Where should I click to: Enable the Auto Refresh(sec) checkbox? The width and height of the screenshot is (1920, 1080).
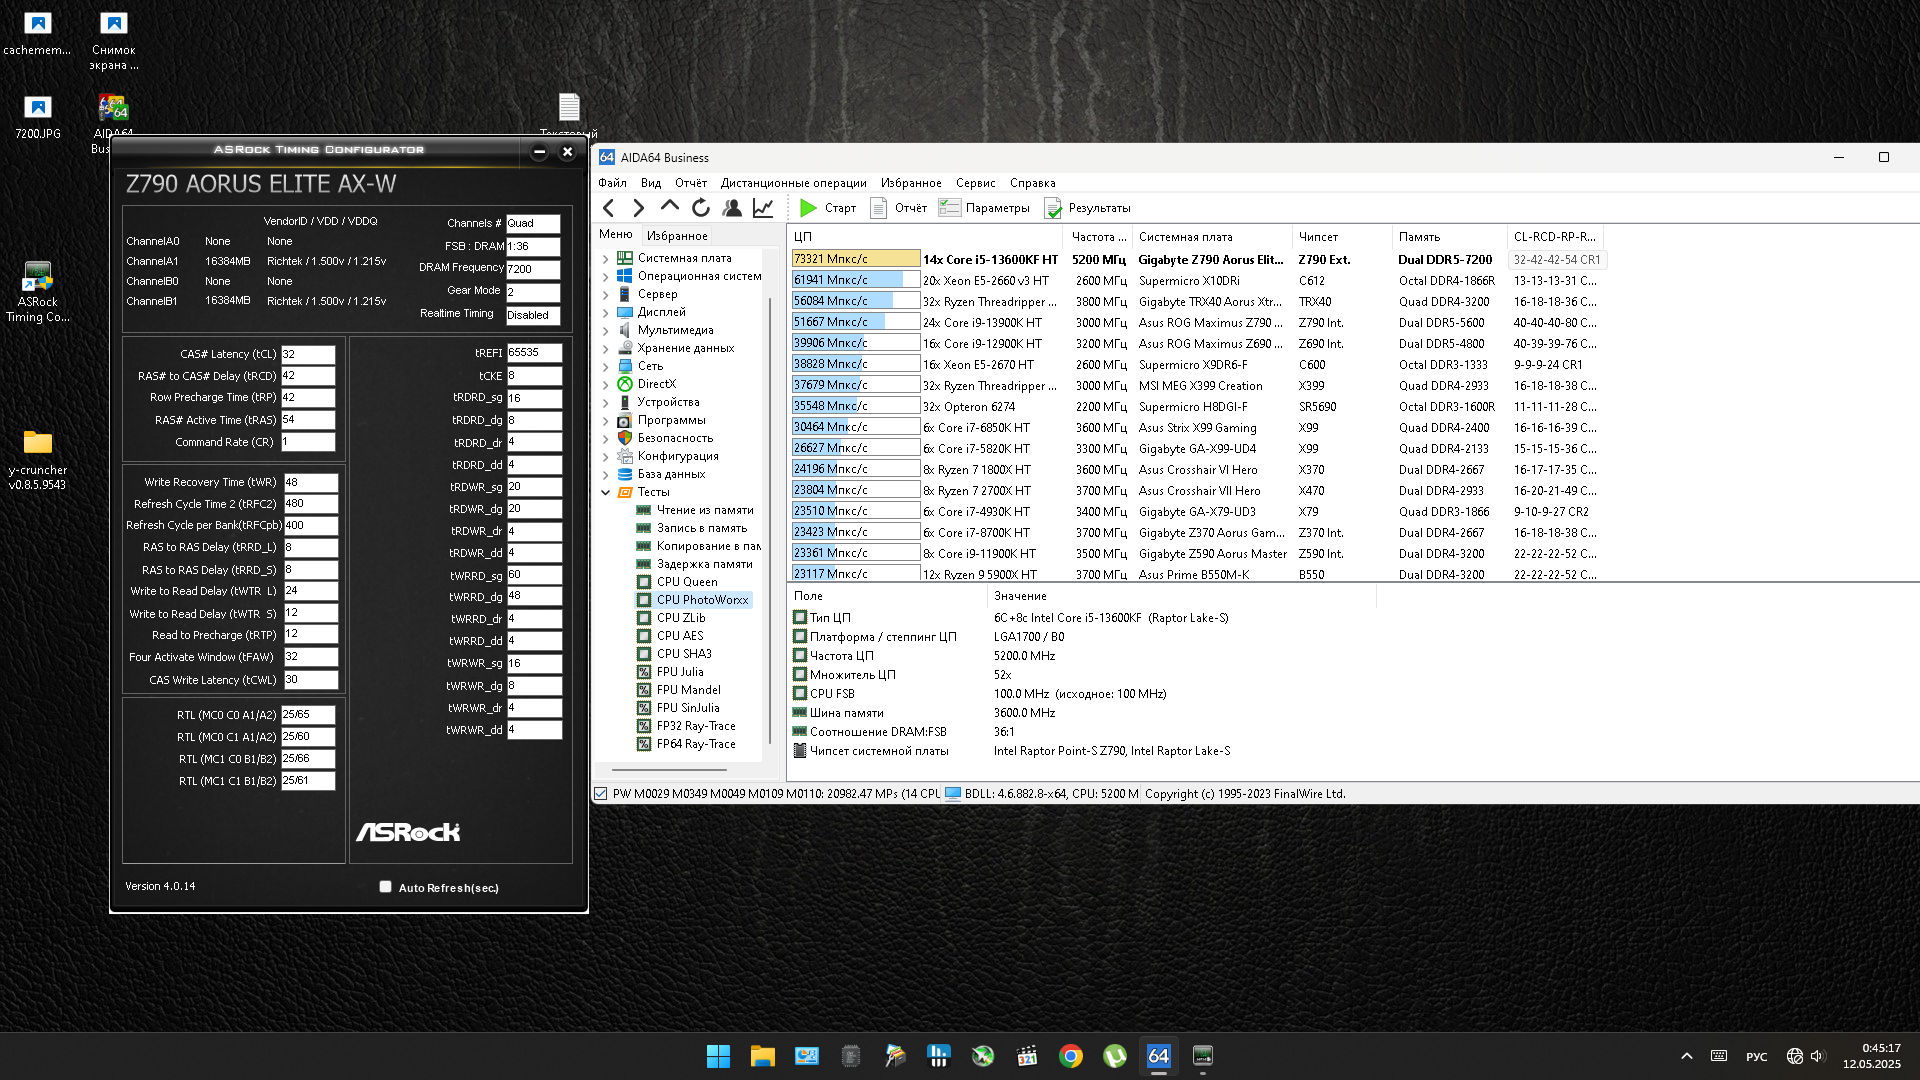click(x=385, y=887)
